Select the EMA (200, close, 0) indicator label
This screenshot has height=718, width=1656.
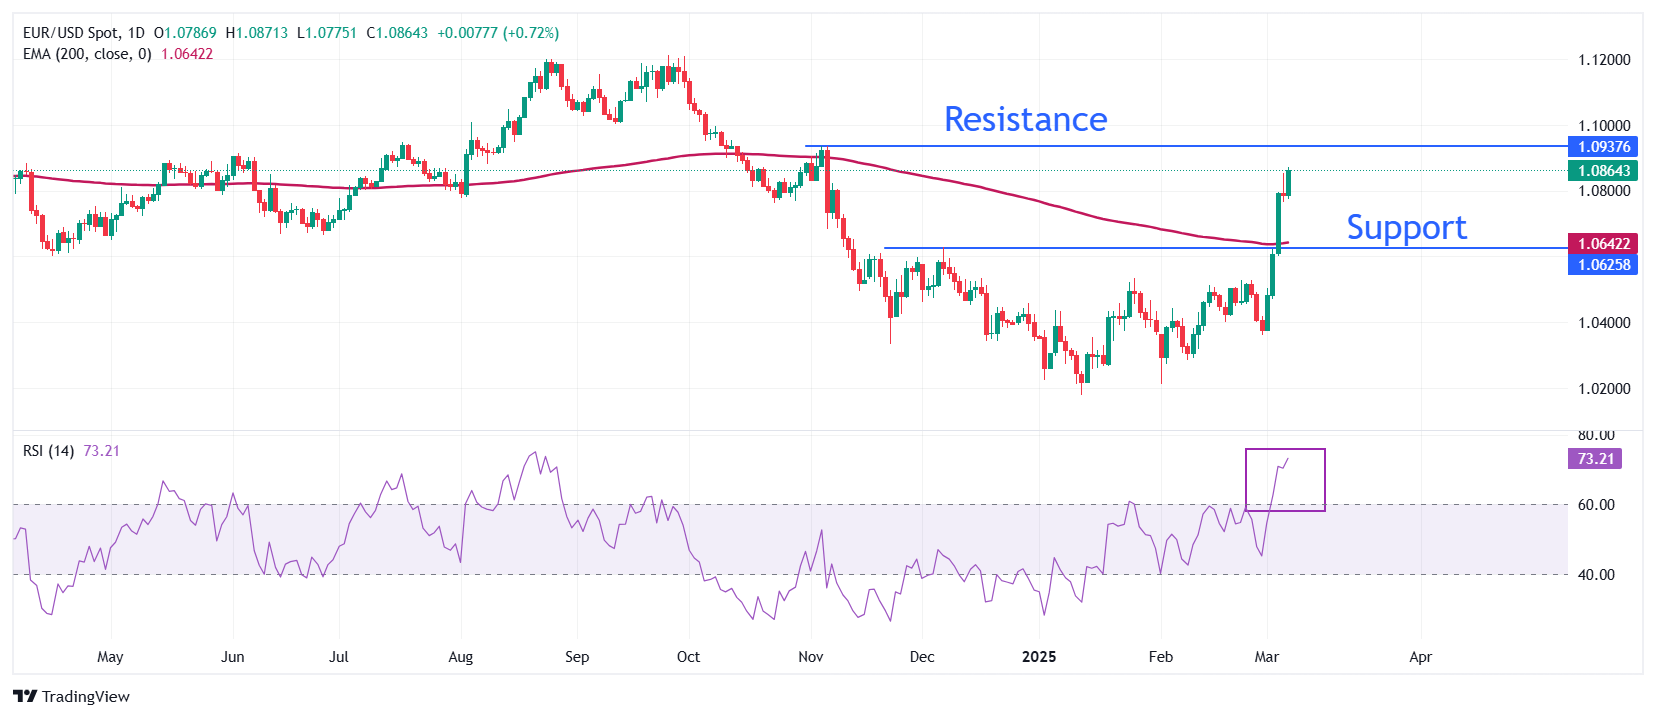(x=87, y=54)
